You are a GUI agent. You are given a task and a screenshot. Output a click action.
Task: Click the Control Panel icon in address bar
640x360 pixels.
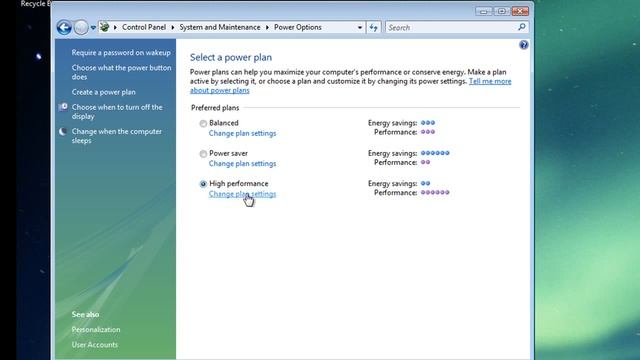point(104,27)
